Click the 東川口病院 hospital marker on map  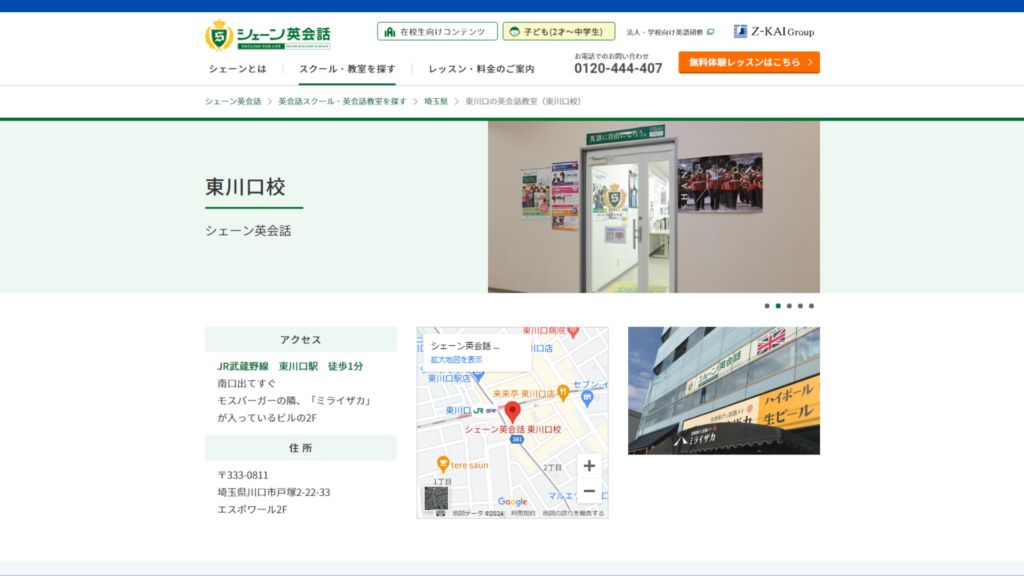pos(573,331)
